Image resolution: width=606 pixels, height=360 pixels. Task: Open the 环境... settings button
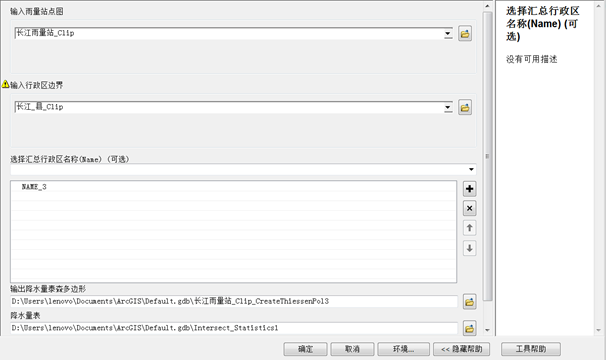point(403,349)
